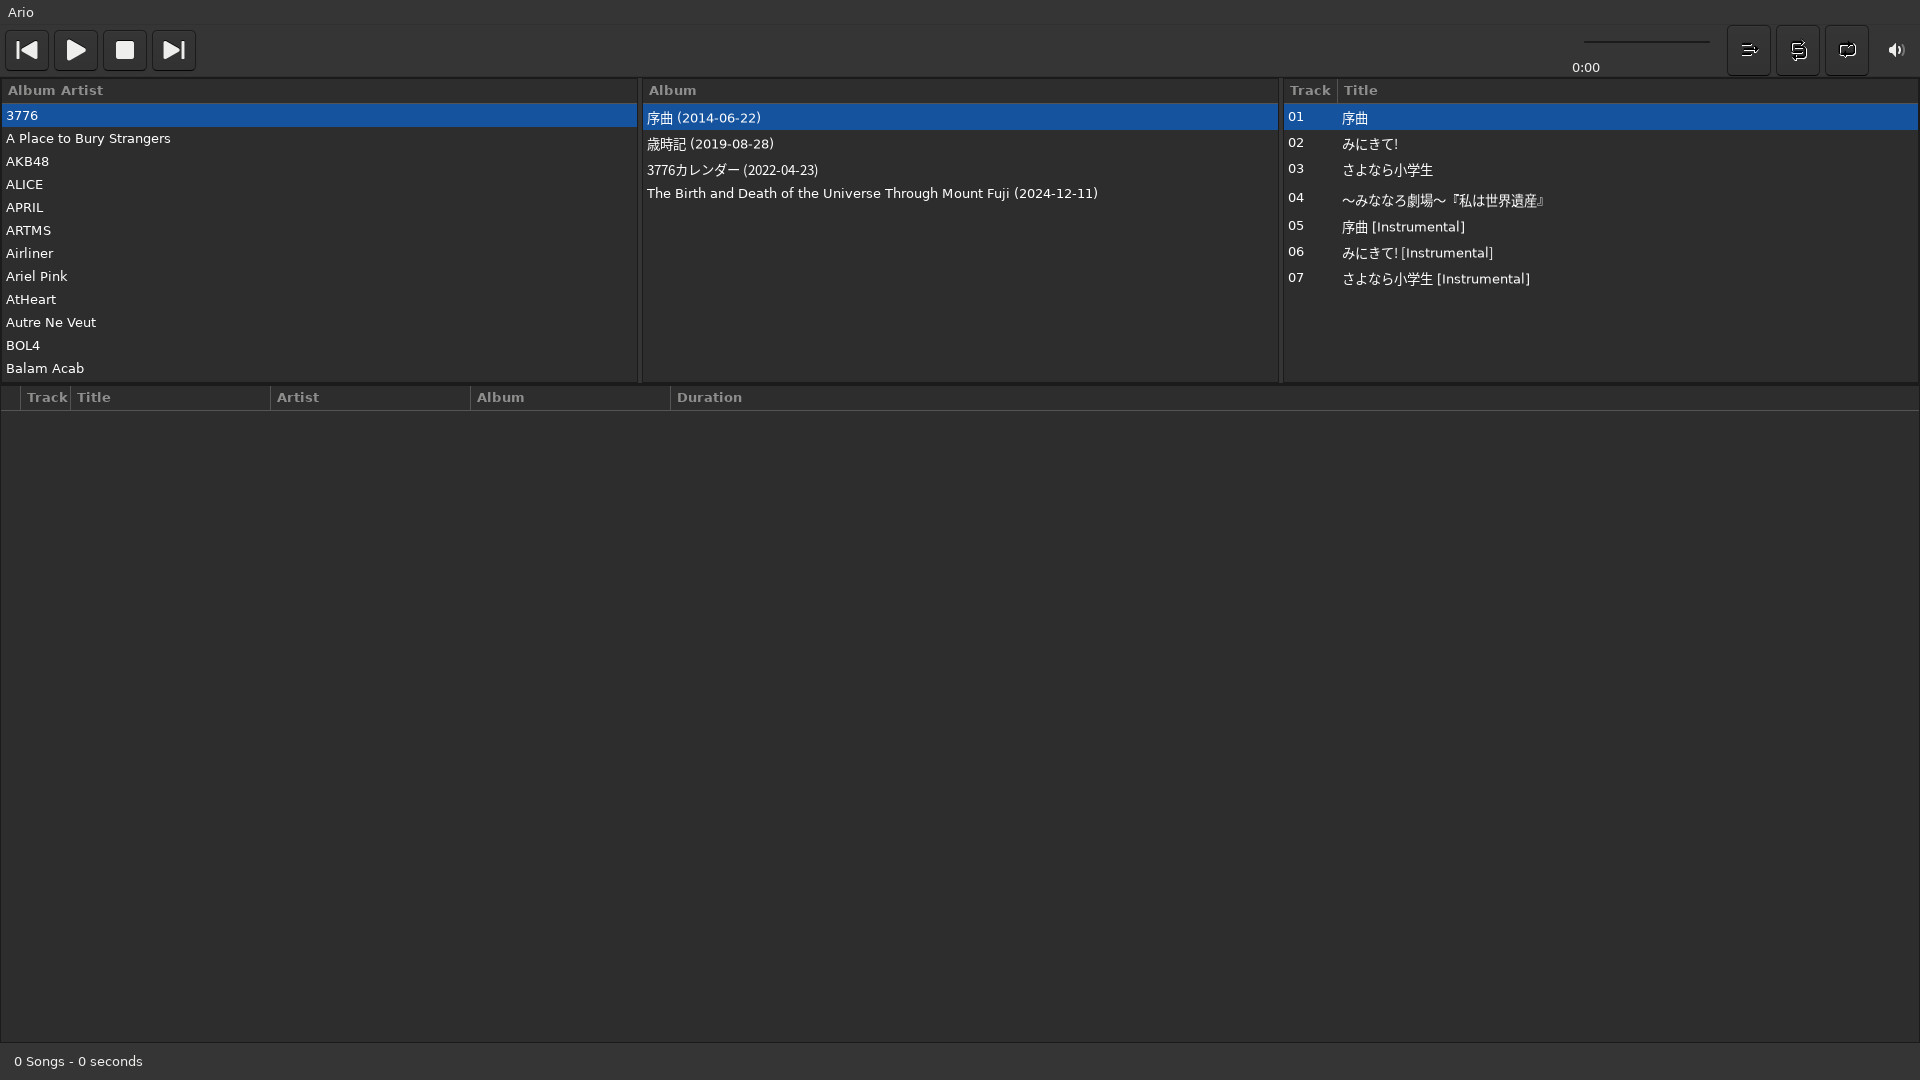This screenshot has width=1920, height=1080.
Task: Click the song progress seek bar
Action: [1646, 42]
